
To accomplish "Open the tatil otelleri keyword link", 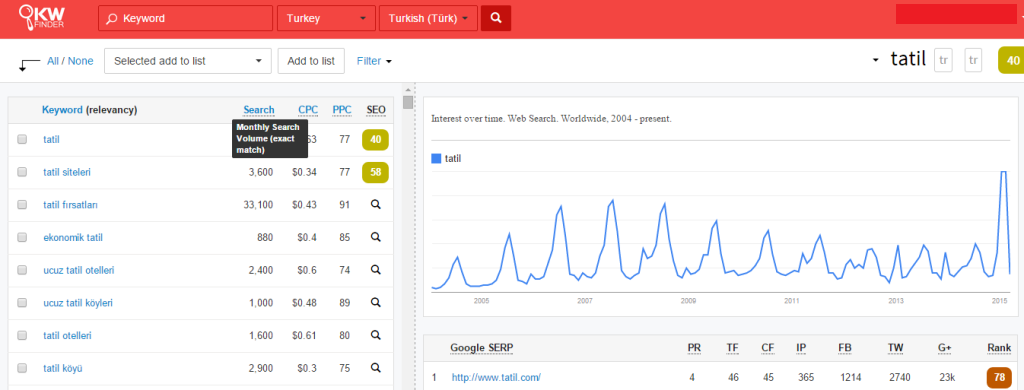I will pyautogui.click(x=67, y=335).
